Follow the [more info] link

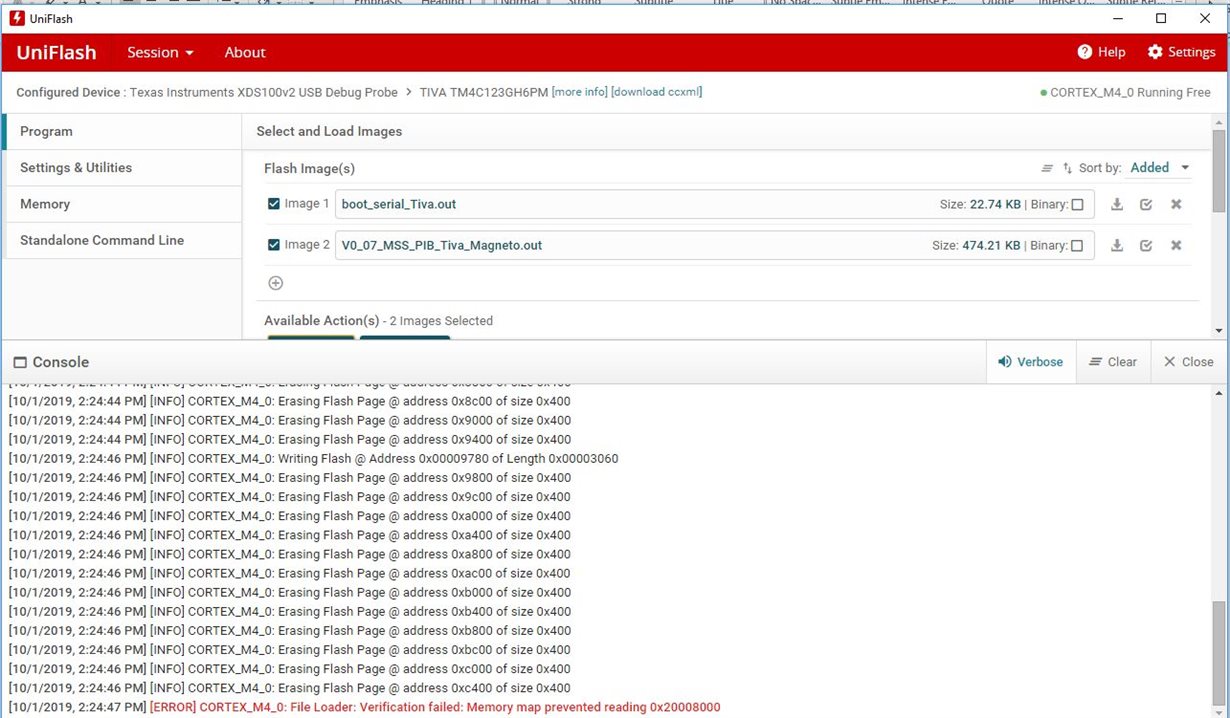click(580, 92)
